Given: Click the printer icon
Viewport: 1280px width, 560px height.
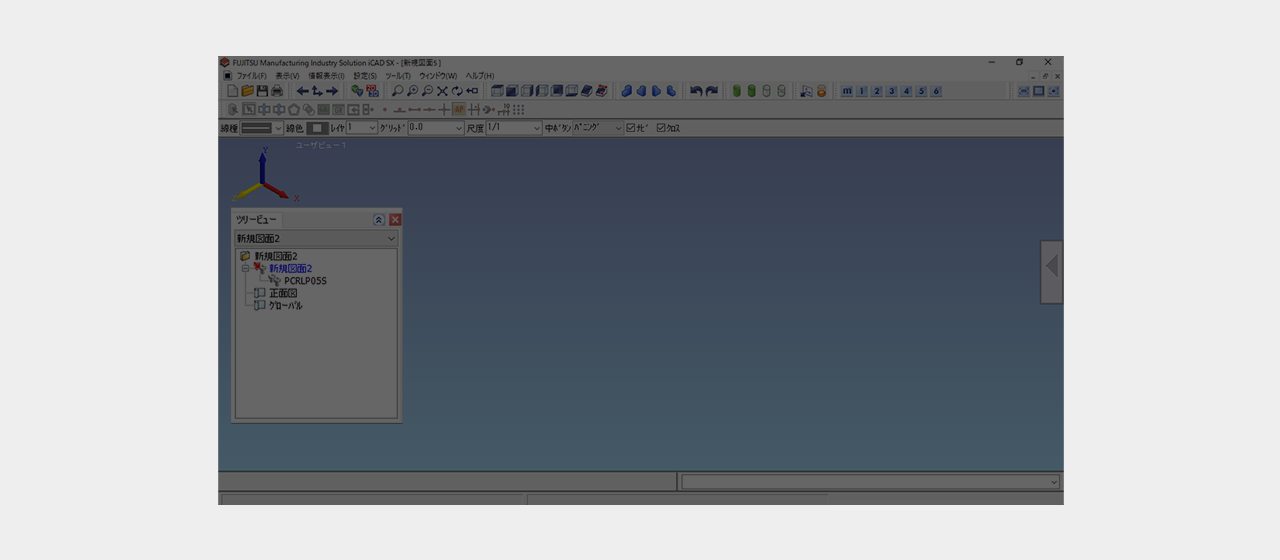Looking at the screenshot, I should coord(277,91).
